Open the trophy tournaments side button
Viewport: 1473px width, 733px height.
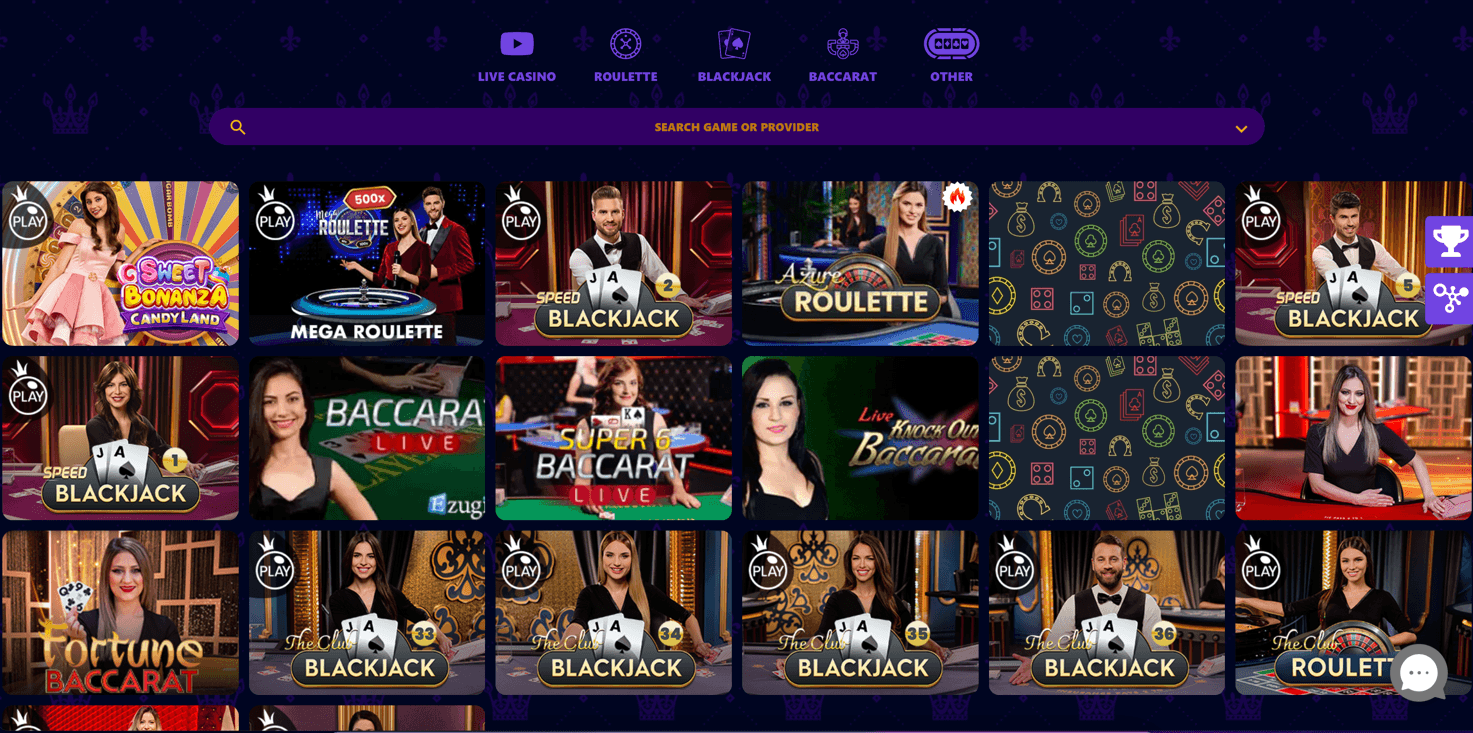[1450, 241]
